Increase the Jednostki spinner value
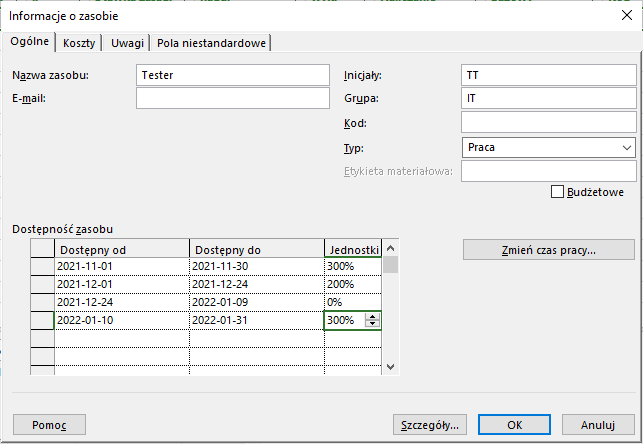The width and height of the screenshot is (643, 444). 373,316
